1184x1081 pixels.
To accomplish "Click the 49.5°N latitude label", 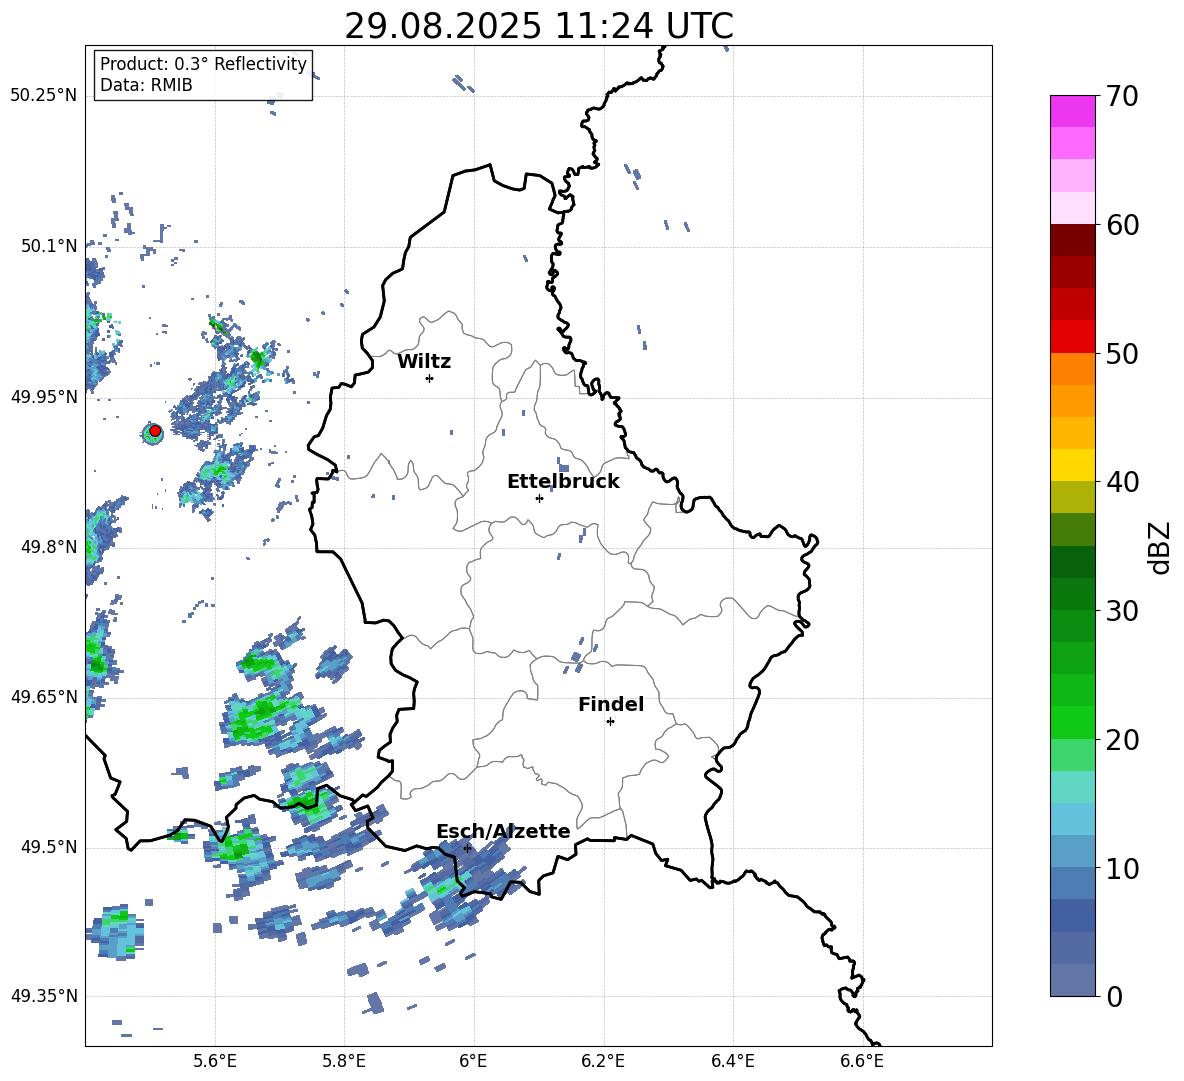I will (49, 847).
